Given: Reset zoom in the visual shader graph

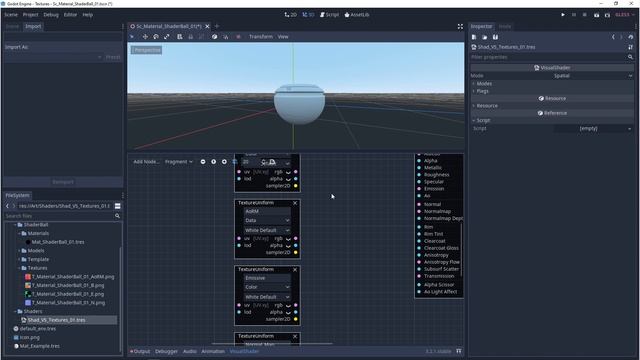Looking at the screenshot, I should [x=213, y=162].
